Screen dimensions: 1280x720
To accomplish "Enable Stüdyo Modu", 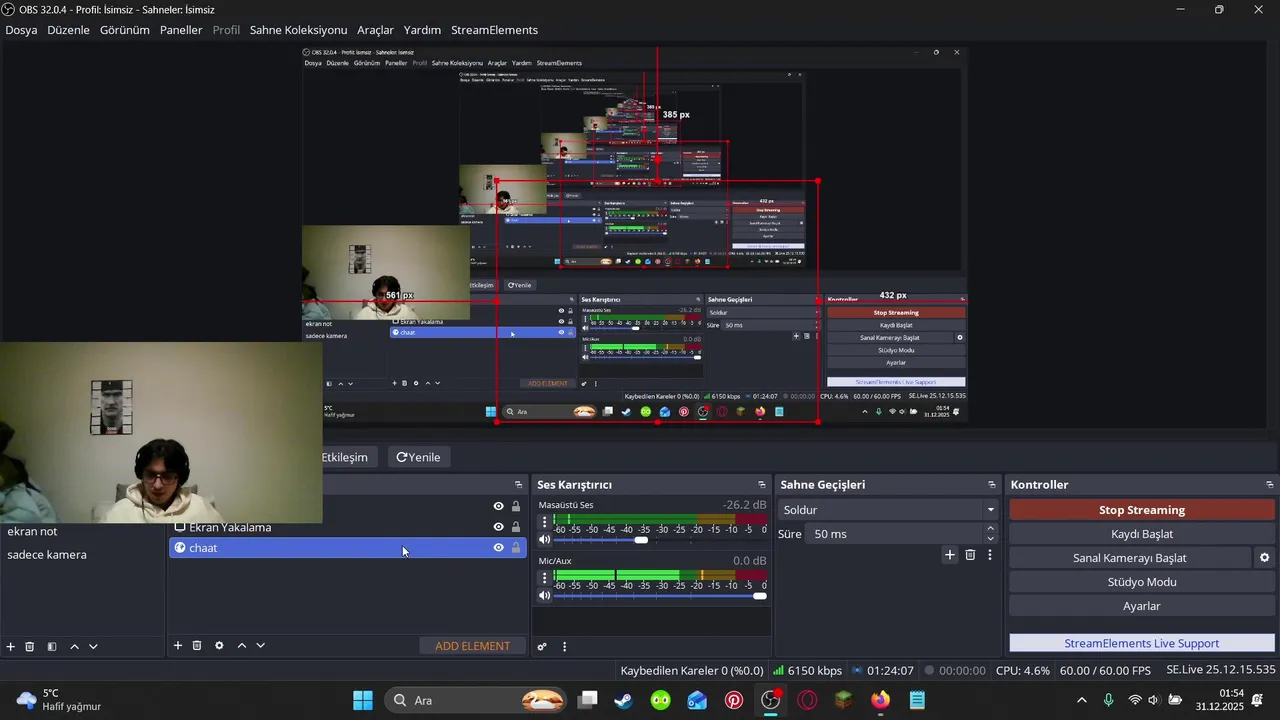I will (x=1142, y=582).
